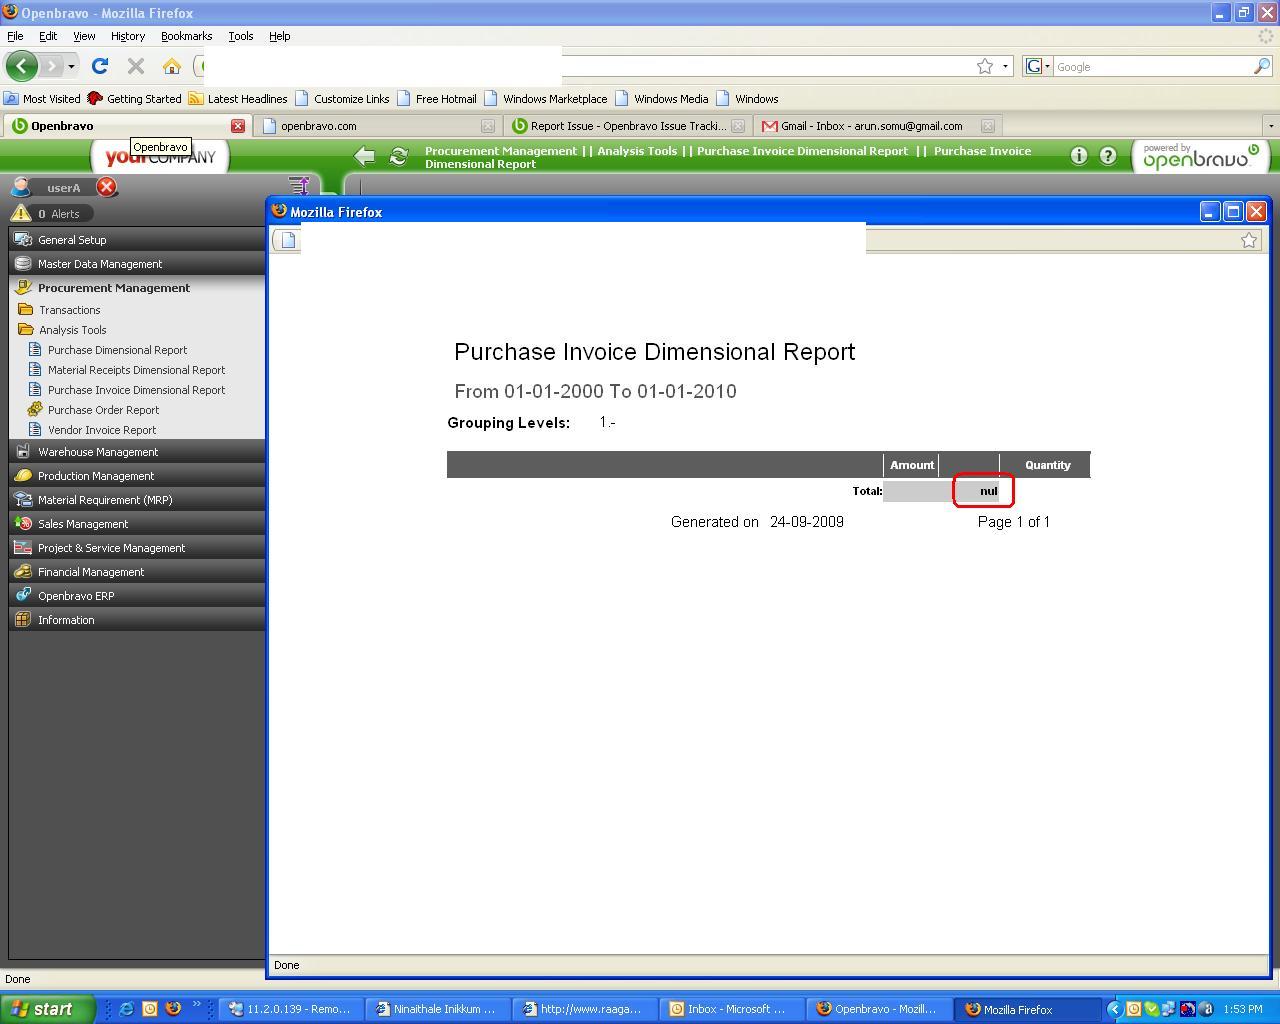Click the bookmark star in the popup
The height and width of the screenshot is (1024, 1280).
(x=1249, y=240)
